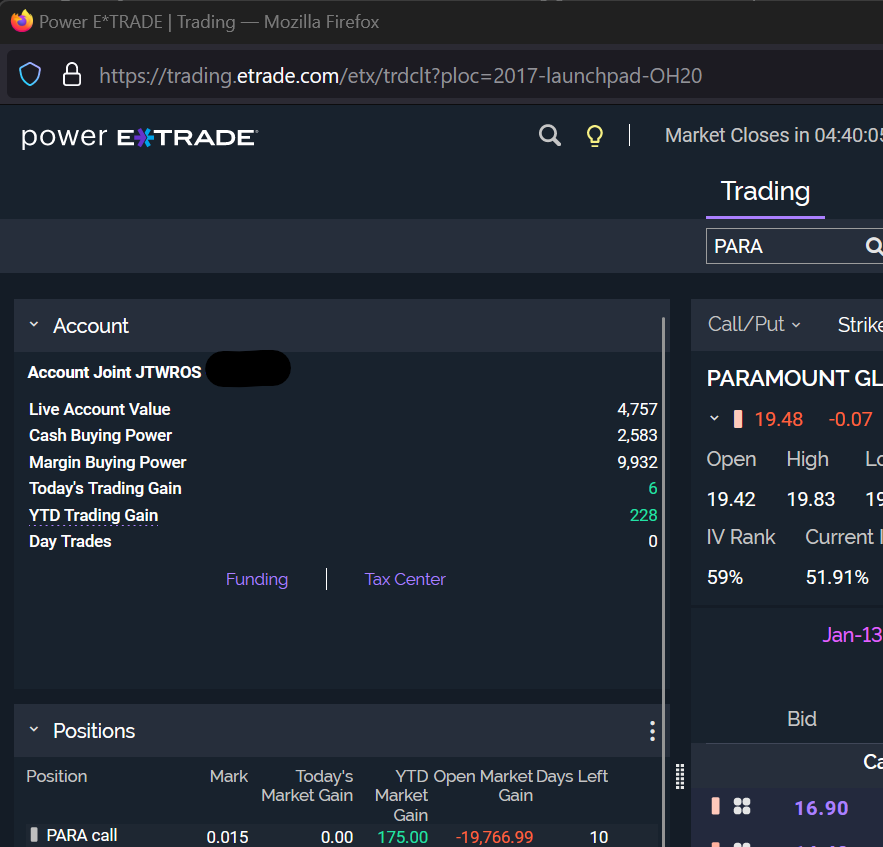Screen dimensions: 883x847
Task: Click the search icon in PARA symbol box
Action: tap(873, 246)
